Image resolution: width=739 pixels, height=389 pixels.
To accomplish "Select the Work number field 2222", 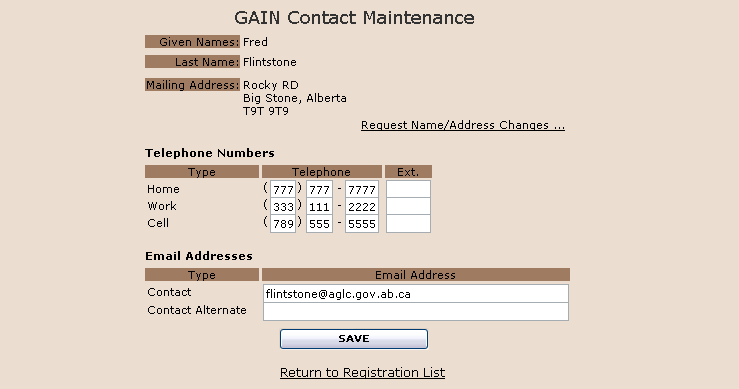I will point(362,207).
